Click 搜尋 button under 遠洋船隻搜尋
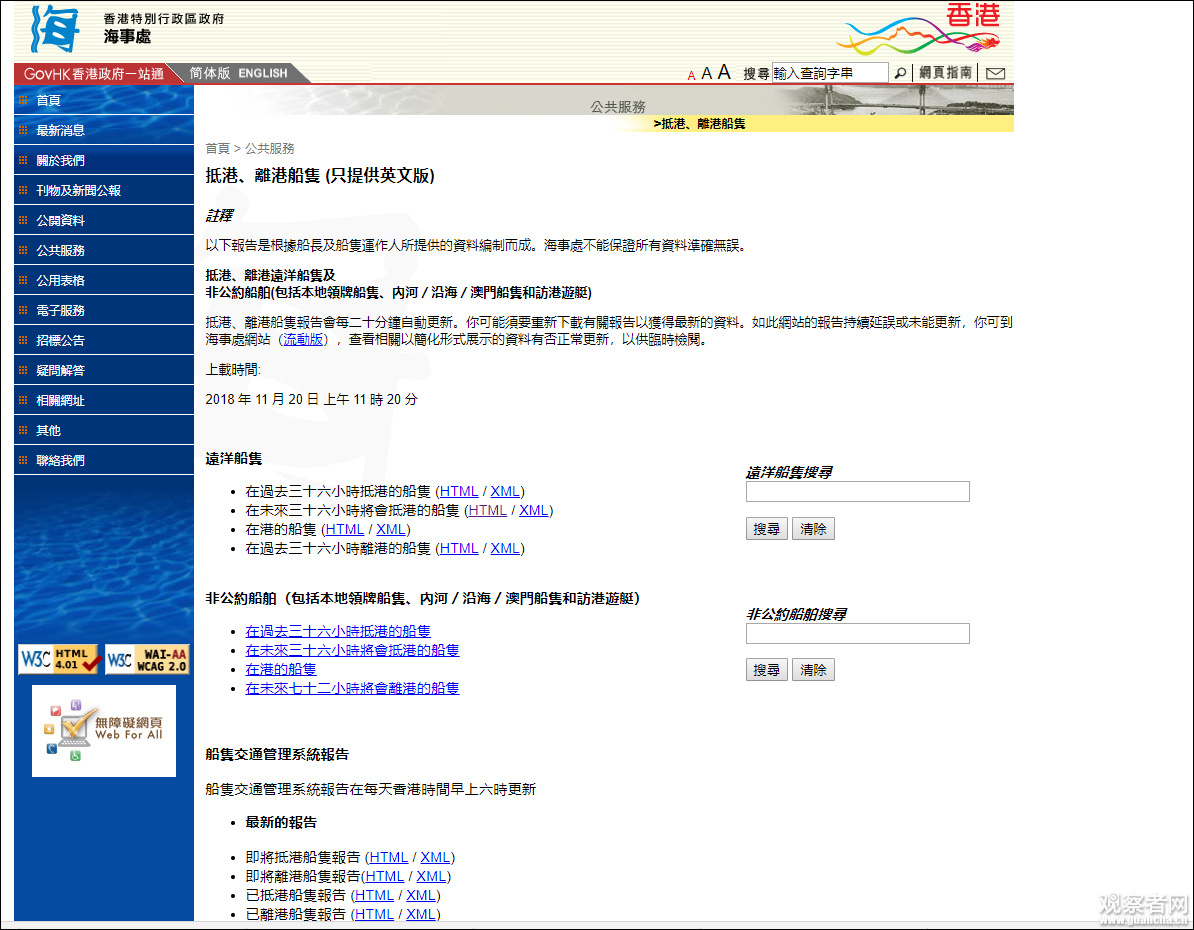Image resolution: width=1194 pixels, height=930 pixels. [x=767, y=529]
